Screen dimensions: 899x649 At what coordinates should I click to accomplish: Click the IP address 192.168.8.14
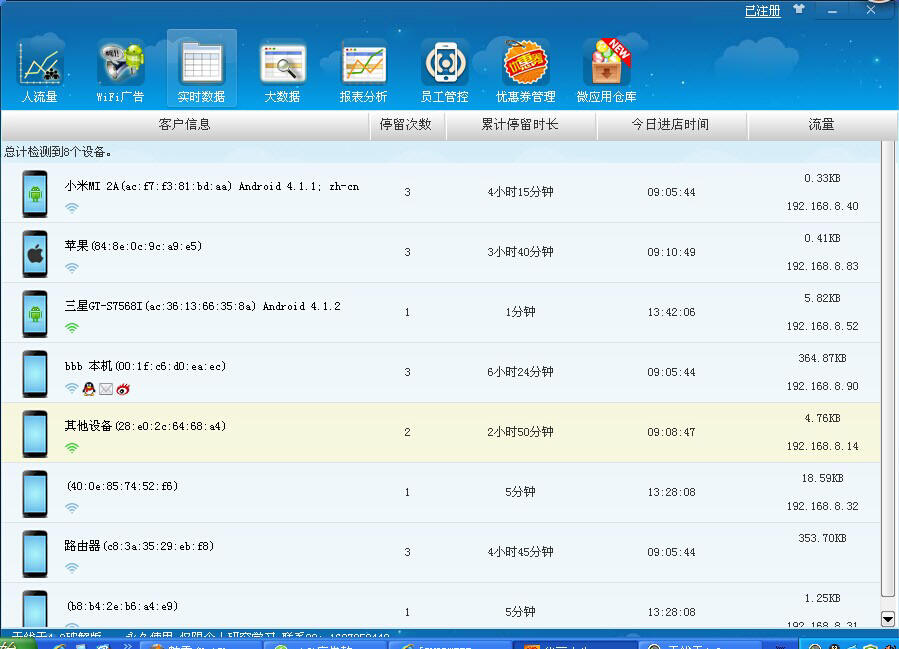pyautogui.click(x=823, y=446)
